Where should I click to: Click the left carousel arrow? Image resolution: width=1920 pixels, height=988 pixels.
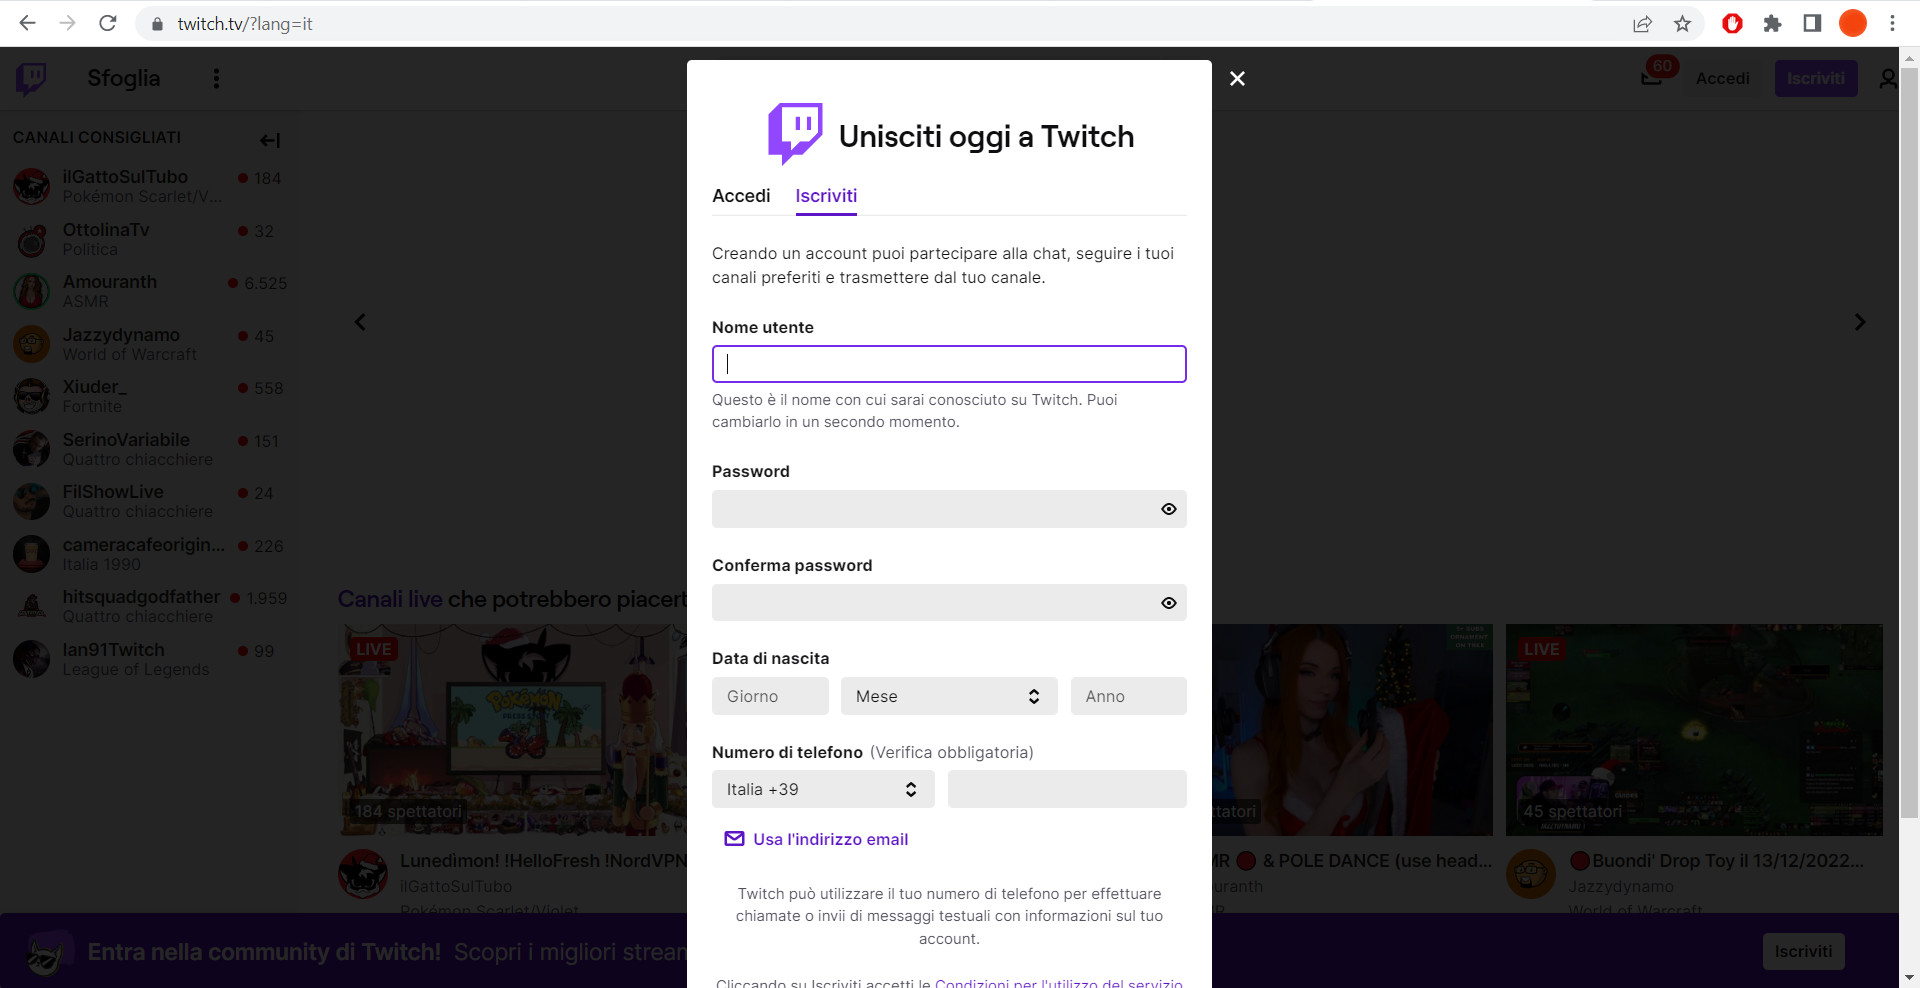[x=359, y=322]
